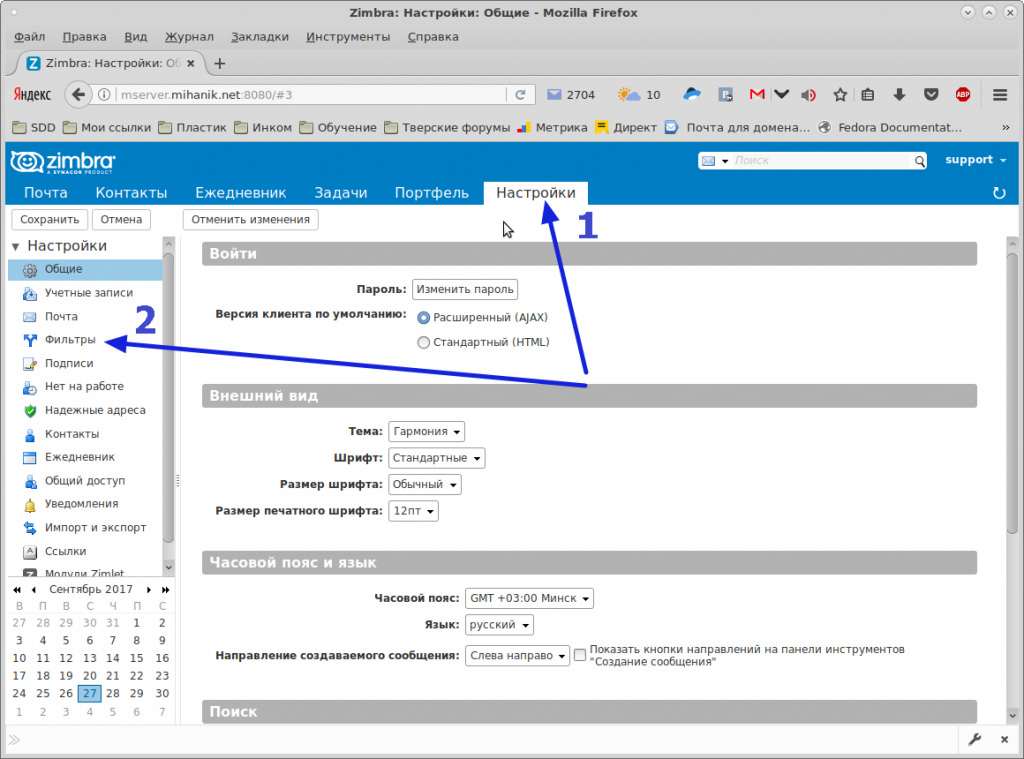
Task: Open print font size dropdown 12пт
Action: (413, 511)
